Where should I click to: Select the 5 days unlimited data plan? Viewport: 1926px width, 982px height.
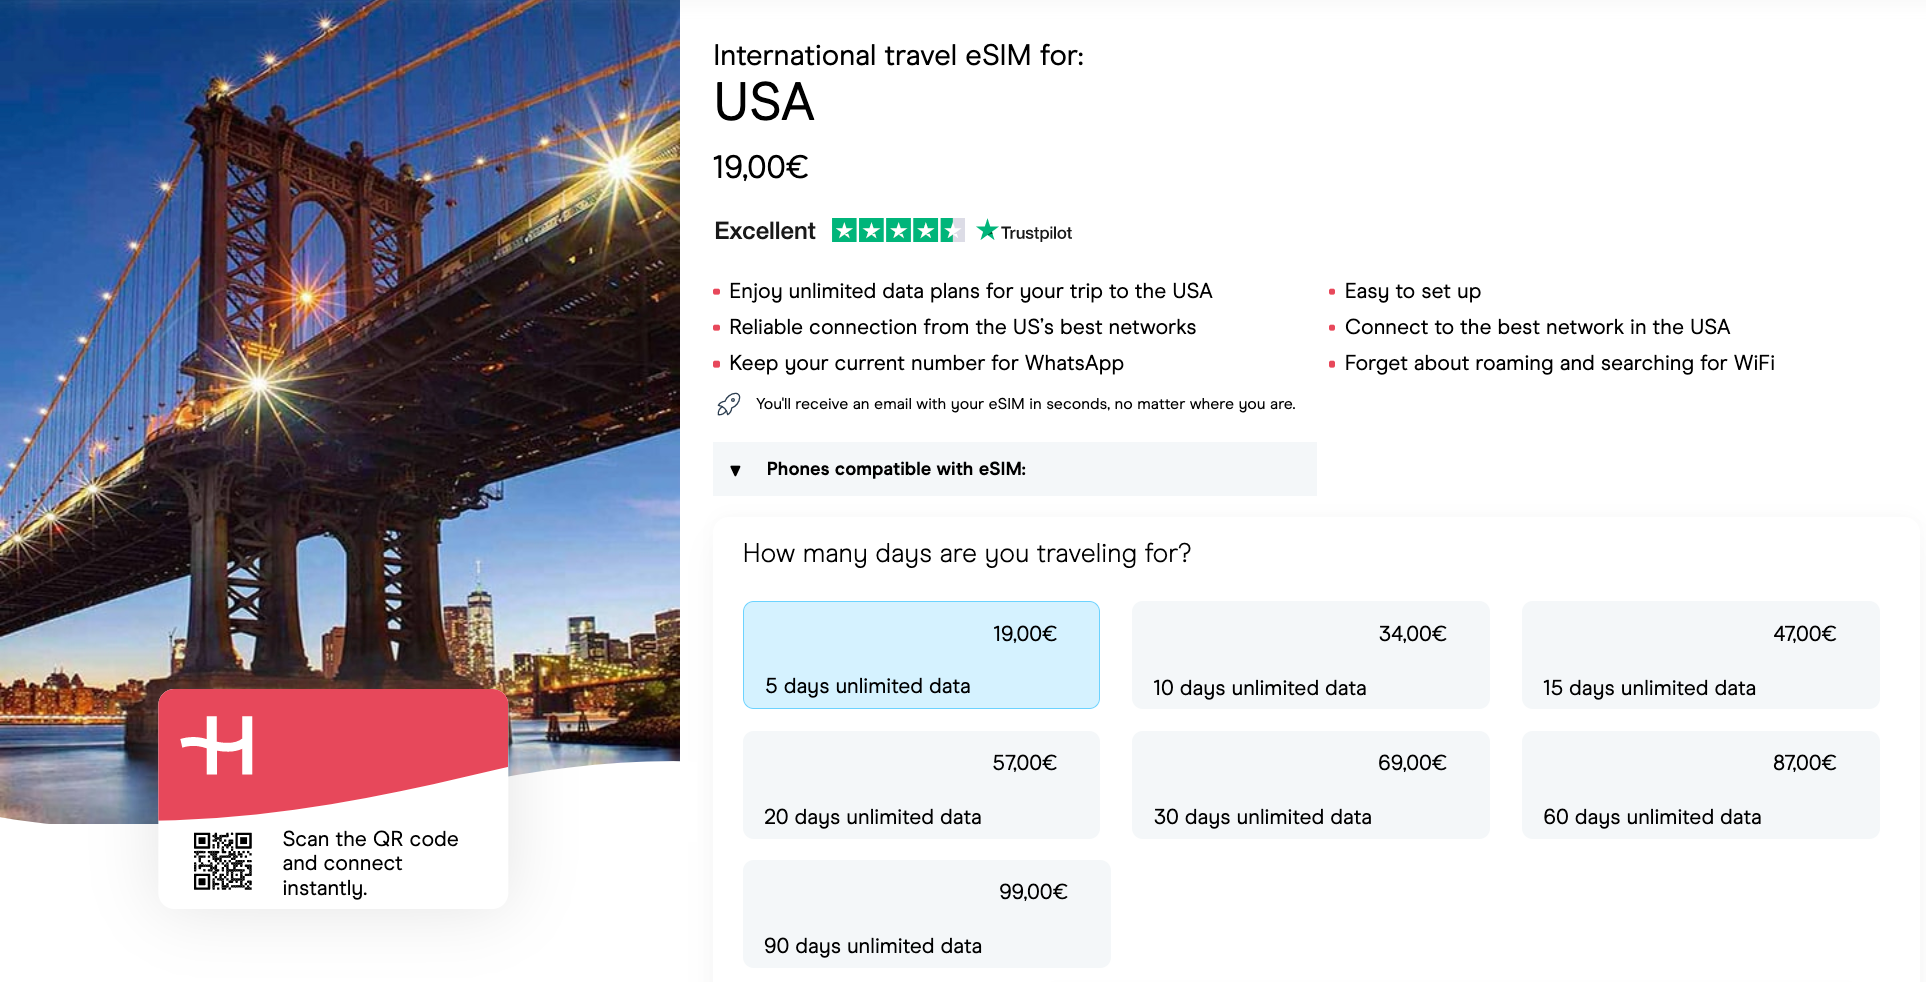click(x=920, y=655)
